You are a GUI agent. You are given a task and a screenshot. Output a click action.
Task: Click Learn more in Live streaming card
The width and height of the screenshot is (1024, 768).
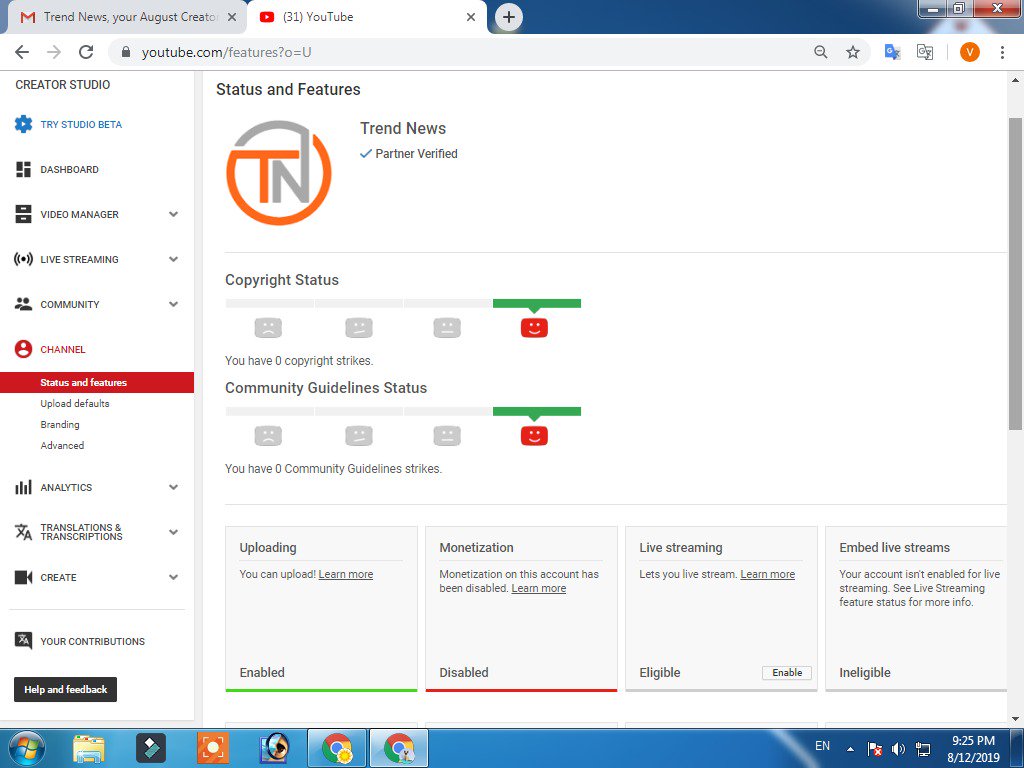pyautogui.click(x=767, y=574)
